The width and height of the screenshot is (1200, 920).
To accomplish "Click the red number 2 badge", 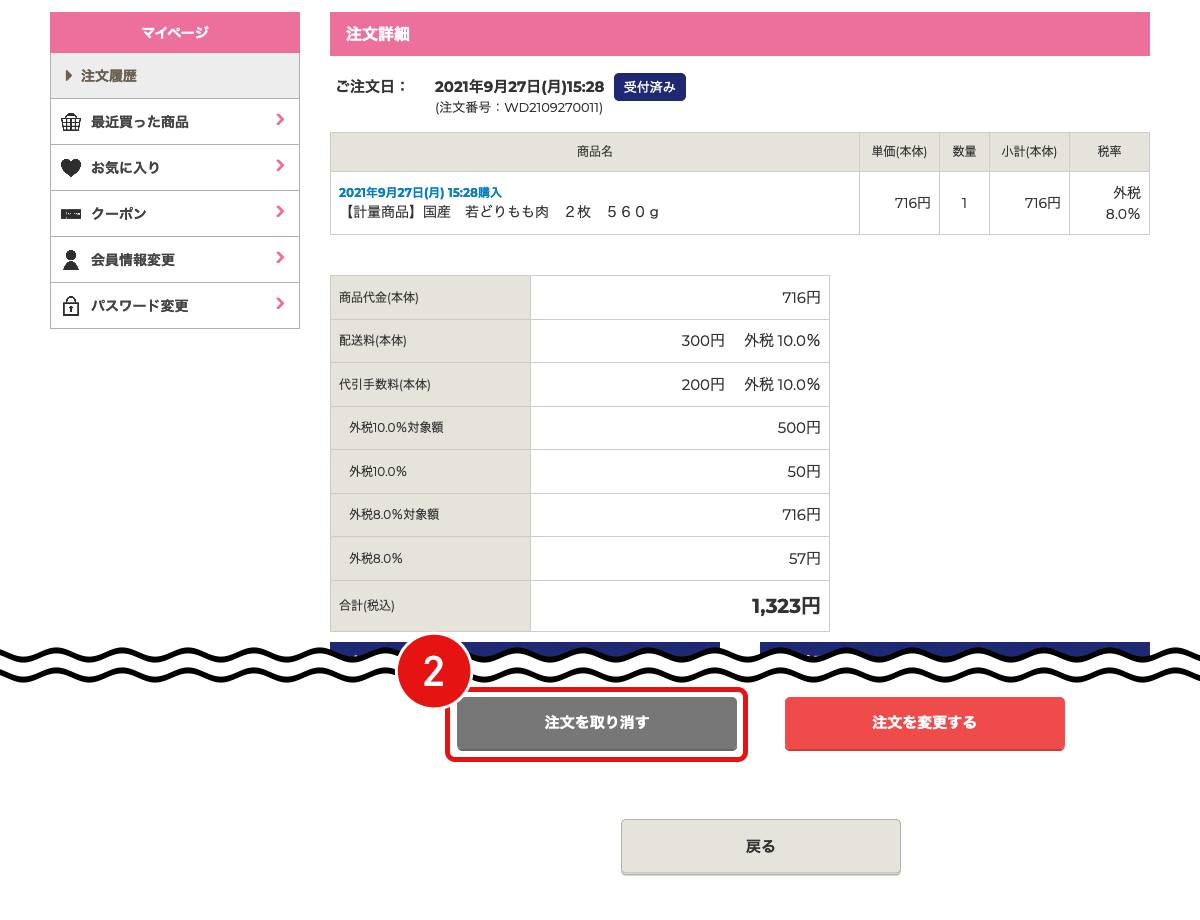I will [434, 672].
